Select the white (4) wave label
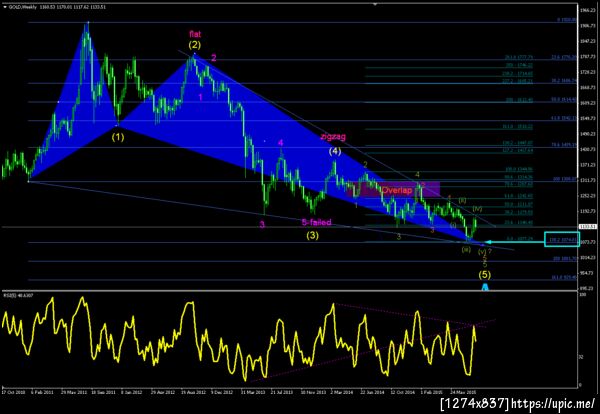The height and width of the screenshot is (414, 600). click(335, 152)
